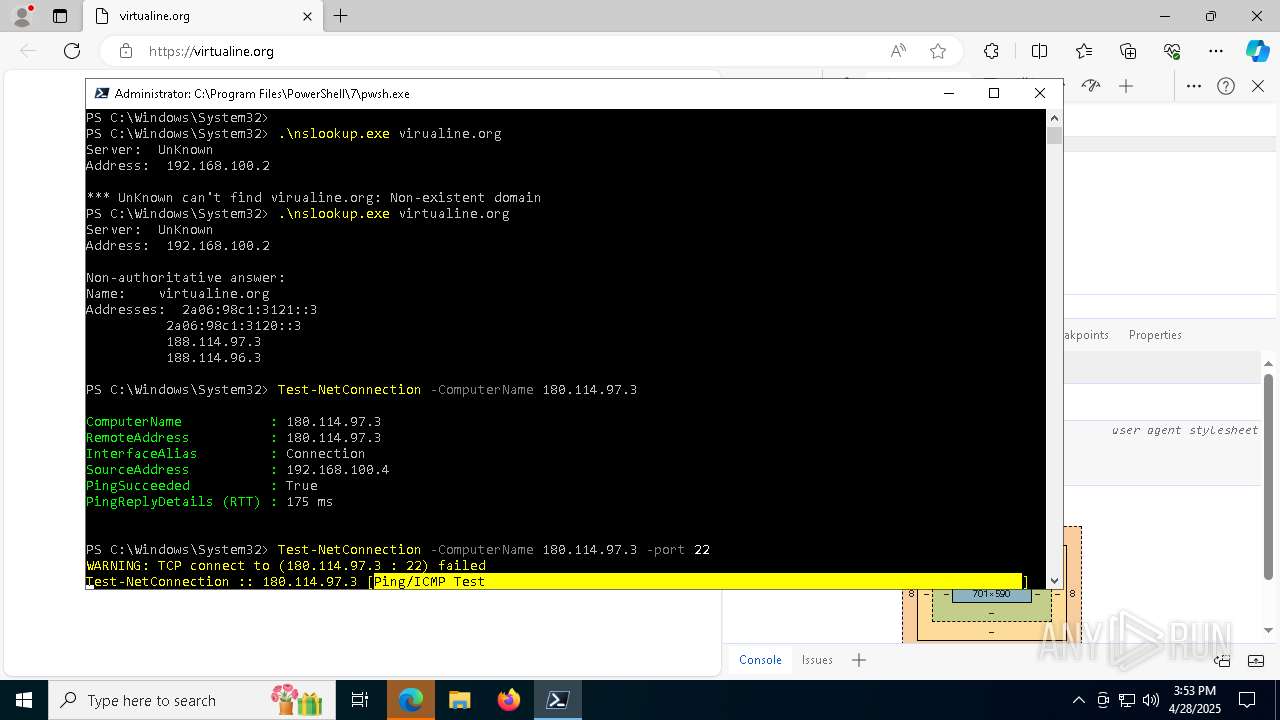The image size is (1280, 720).
Task: Click 'InterfaceAlias' output row
Action: point(225,453)
